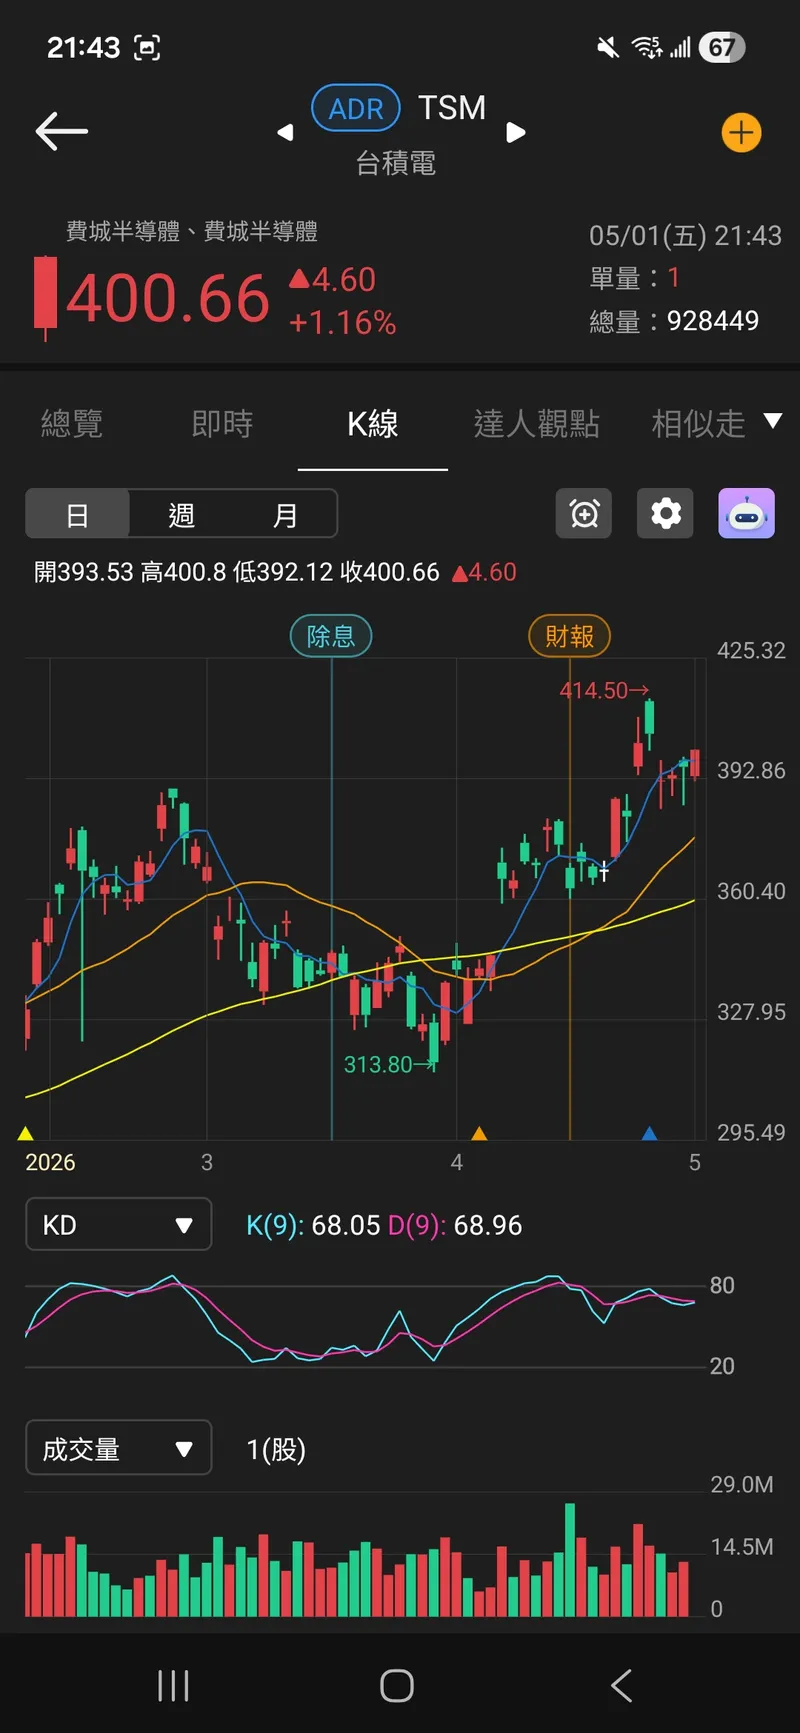Viewport: 800px width, 1733px height.
Task: Open Android recent apps button
Action: [173, 1685]
